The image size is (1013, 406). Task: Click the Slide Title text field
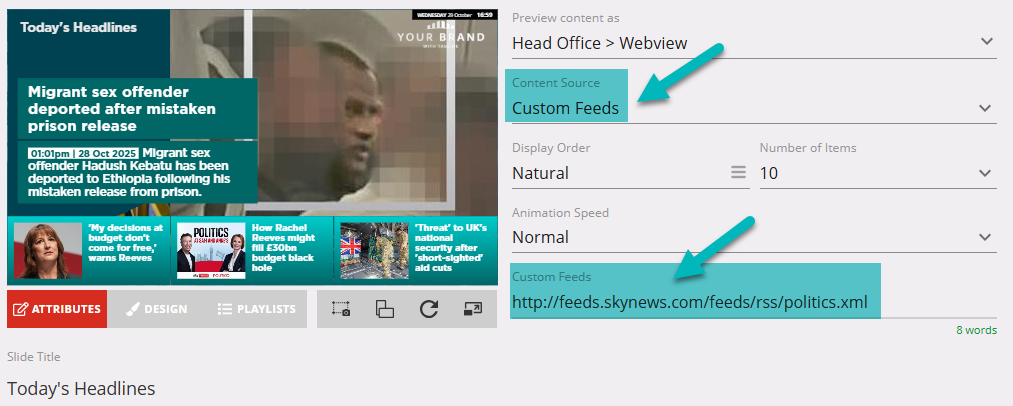(x=250, y=387)
